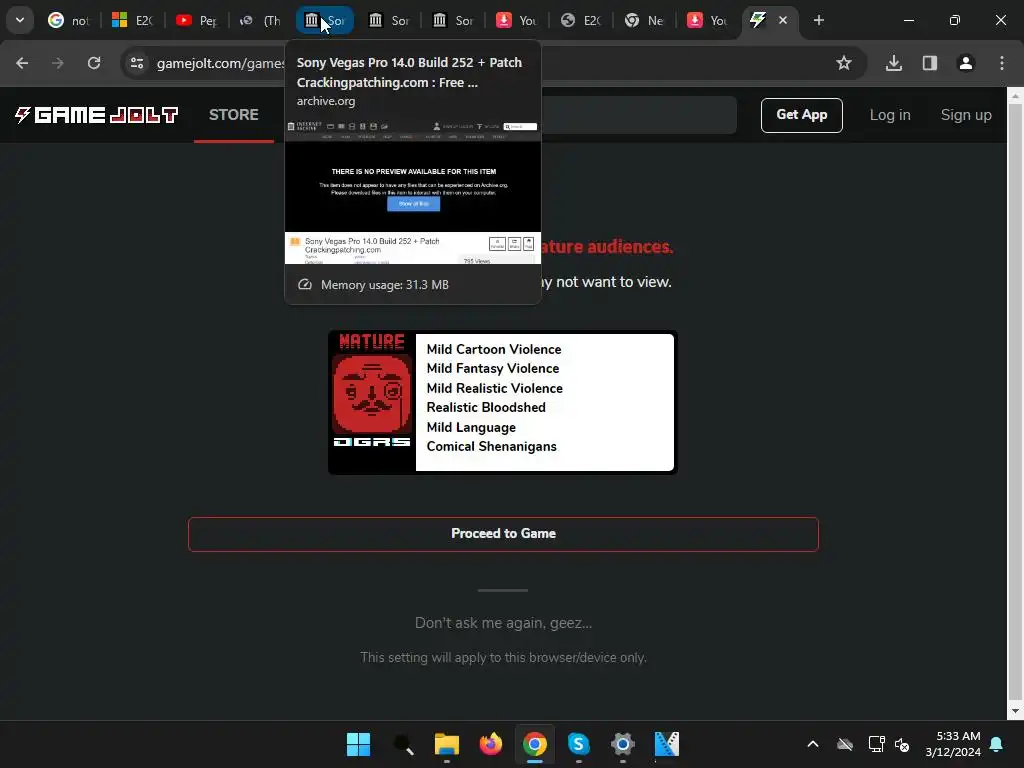
Task: Switch to the Google 'not' tab
Action: [68, 20]
